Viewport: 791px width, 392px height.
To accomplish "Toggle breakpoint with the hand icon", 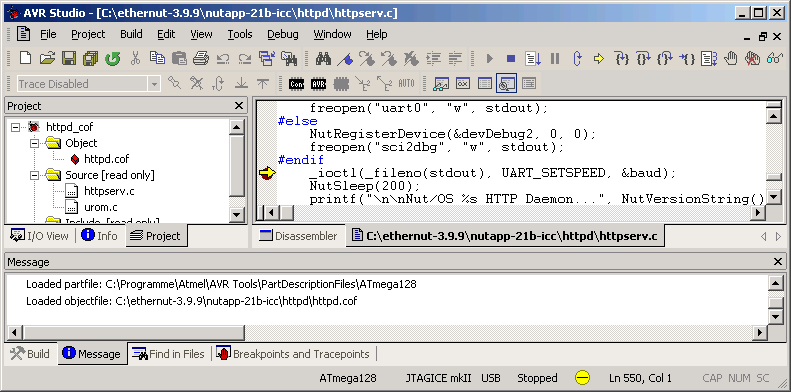I will (730, 59).
